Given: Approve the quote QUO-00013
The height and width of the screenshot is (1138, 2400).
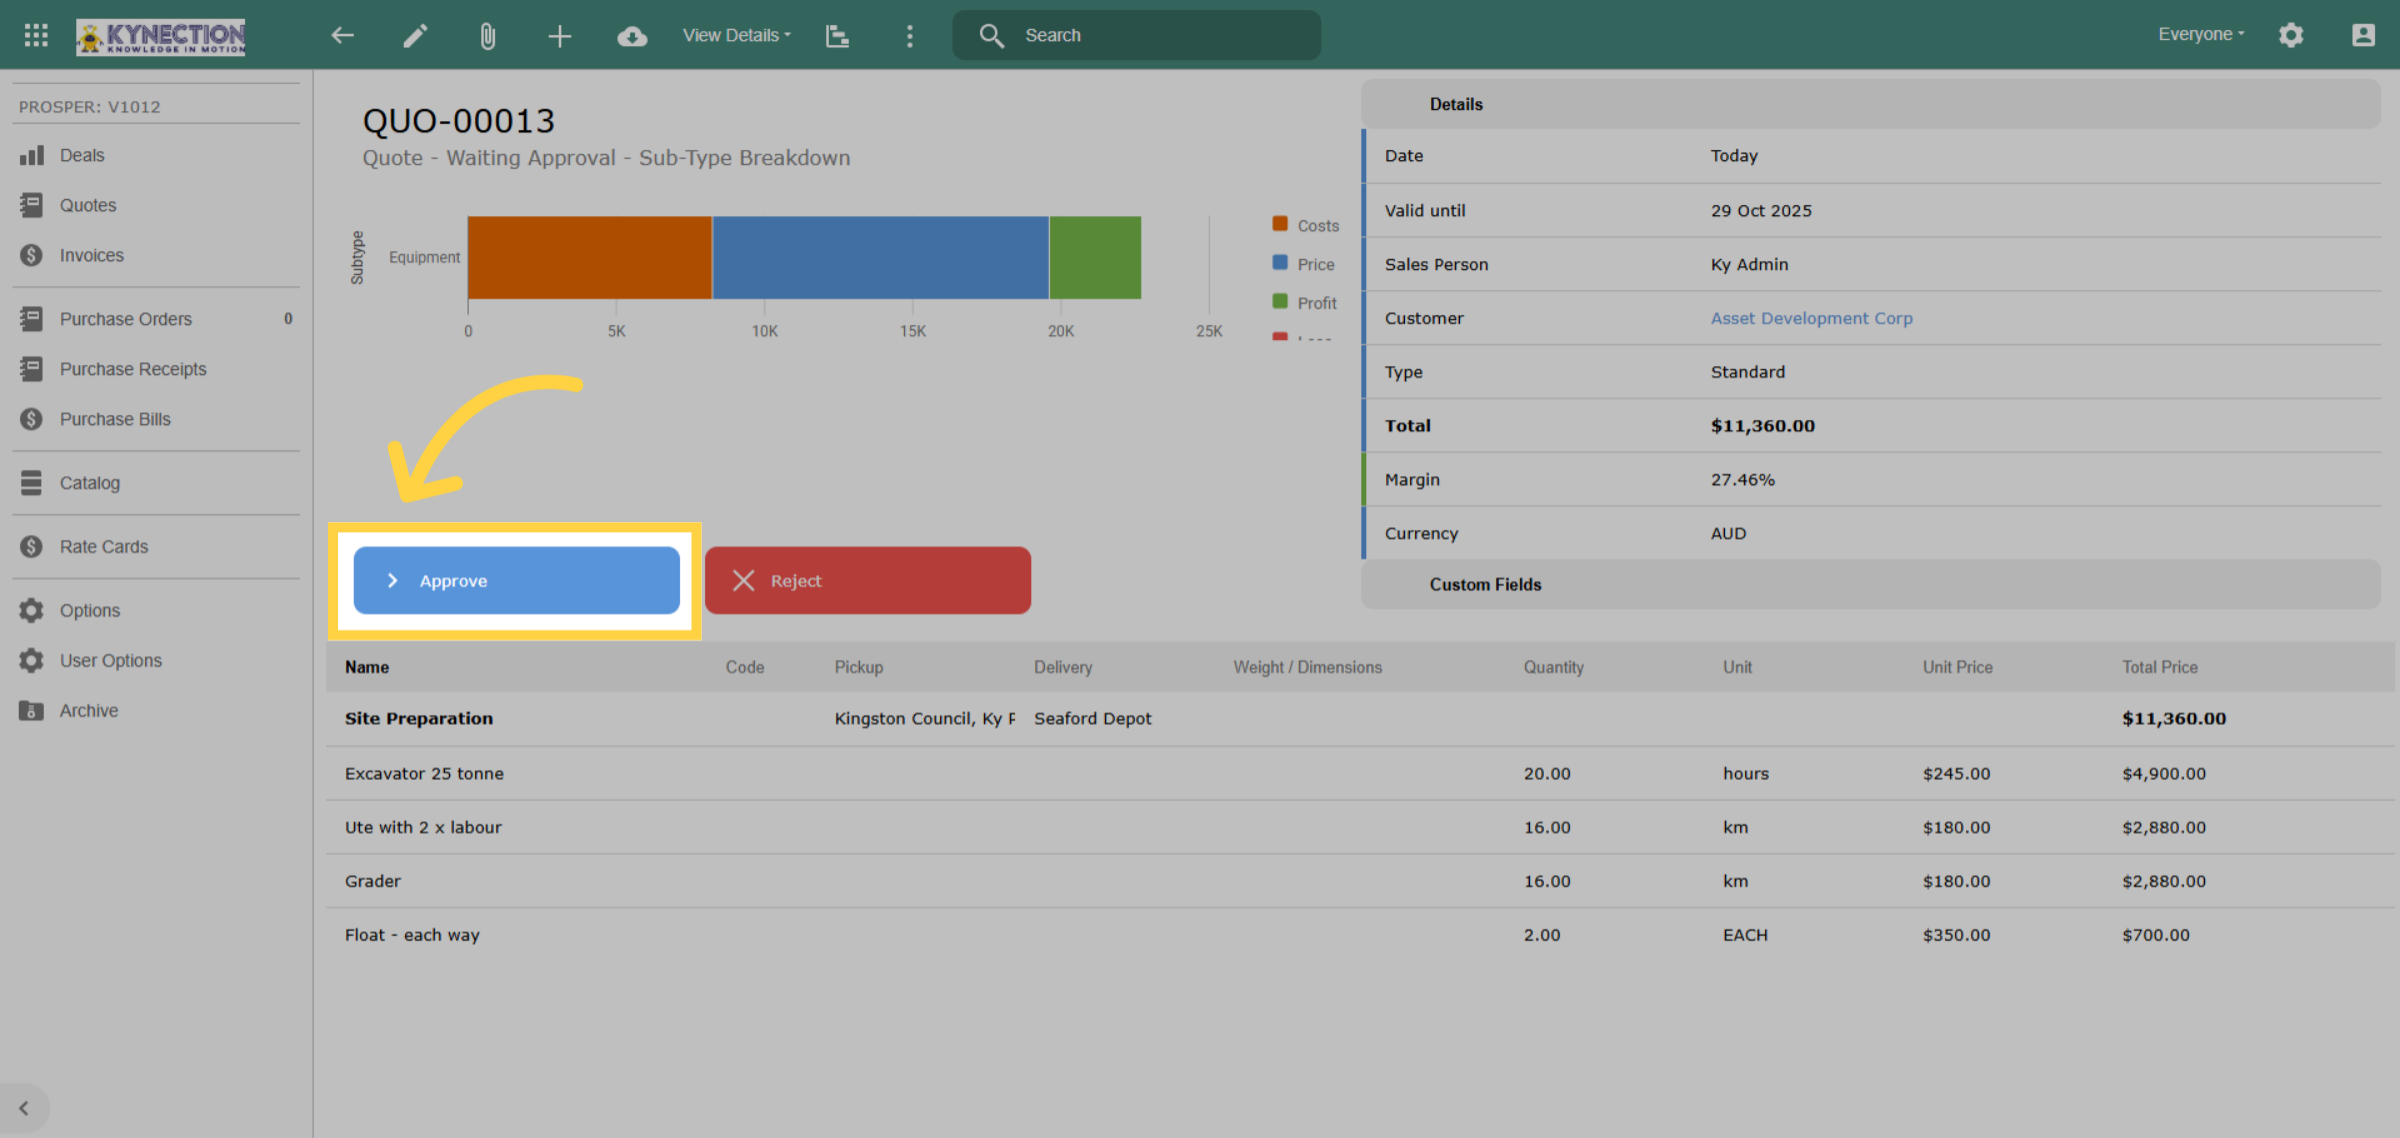Looking at the screenshot, I should tap(516, 580).
